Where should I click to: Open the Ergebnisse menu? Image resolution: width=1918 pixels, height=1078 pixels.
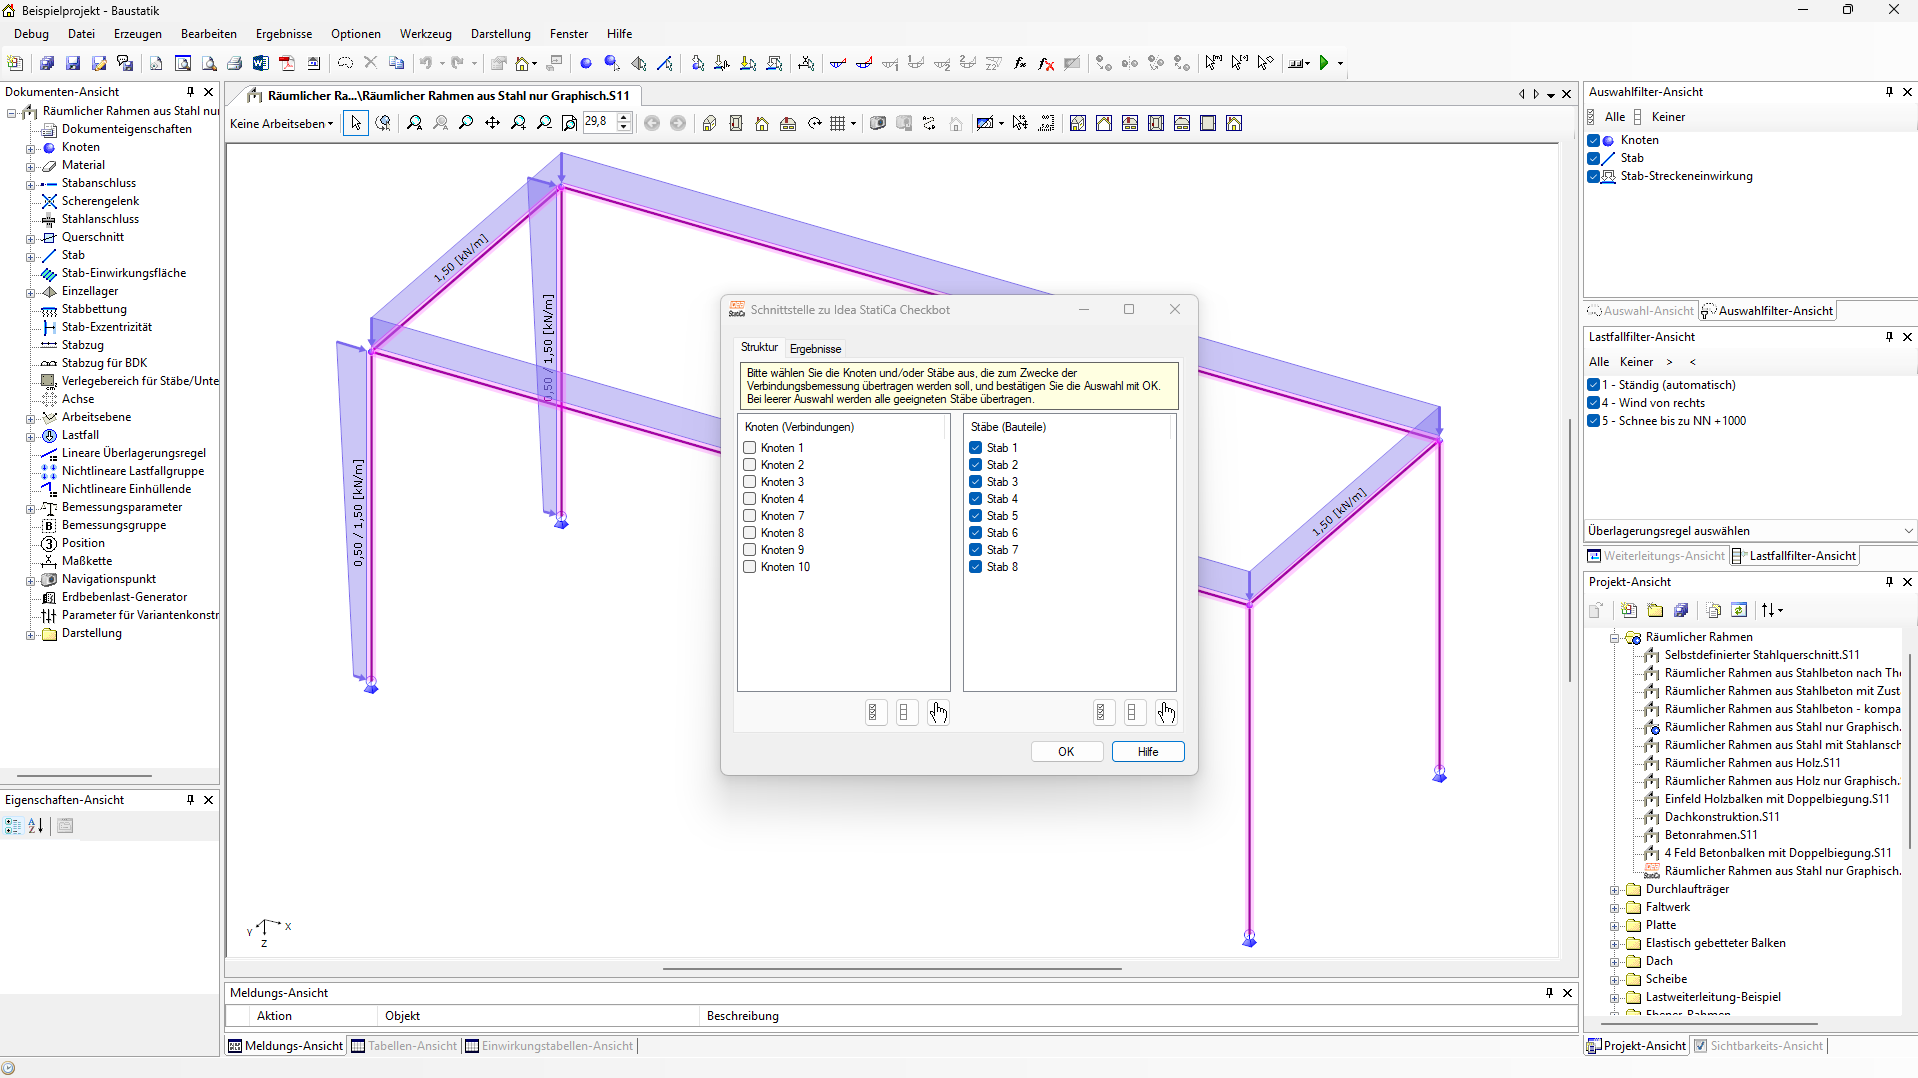(x=284, y=34)
